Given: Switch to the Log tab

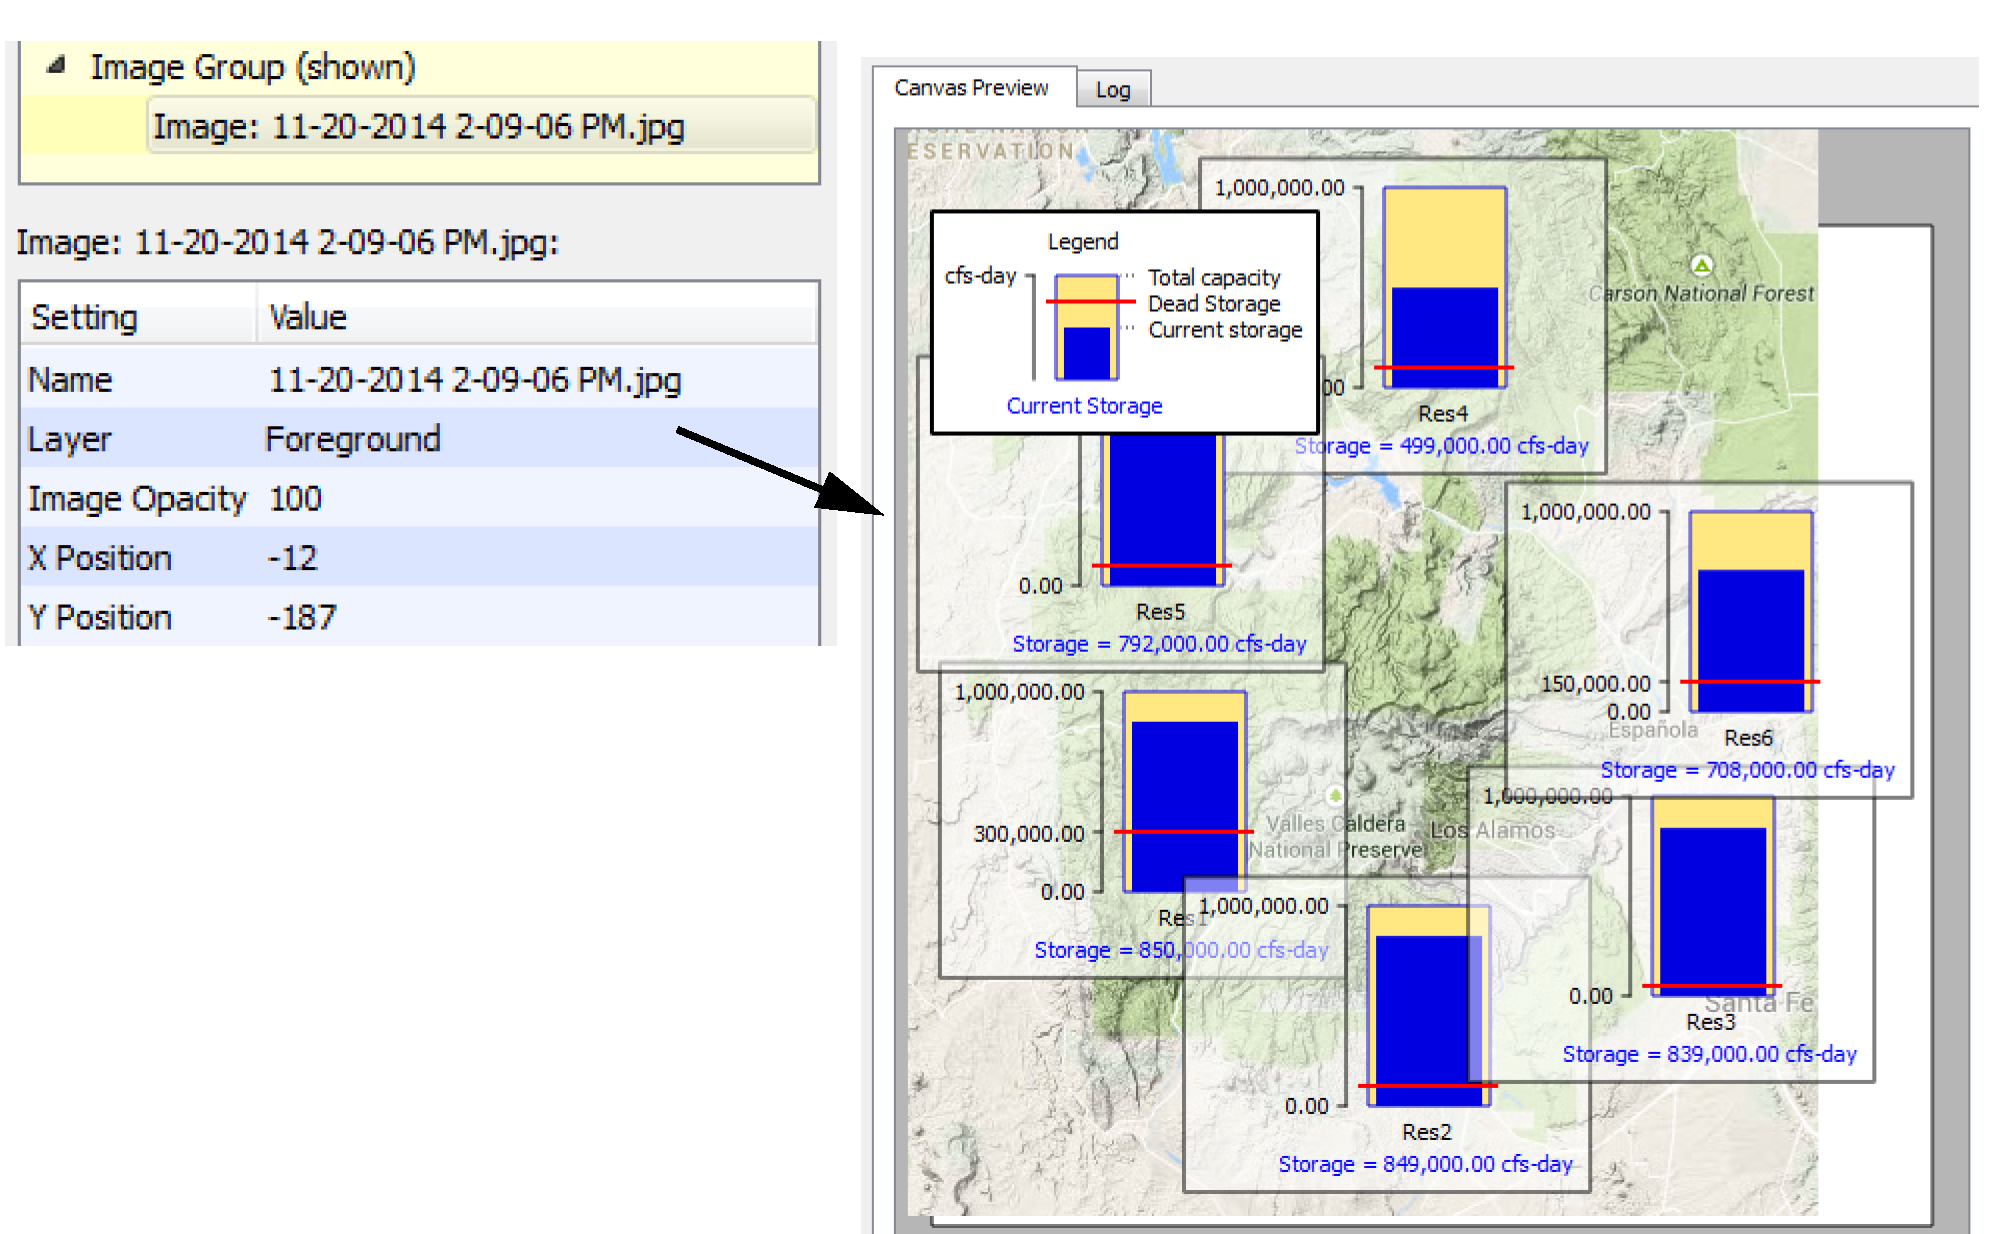Looking at the screenshot, I should pyautogui.click(x=1112, y=90).
